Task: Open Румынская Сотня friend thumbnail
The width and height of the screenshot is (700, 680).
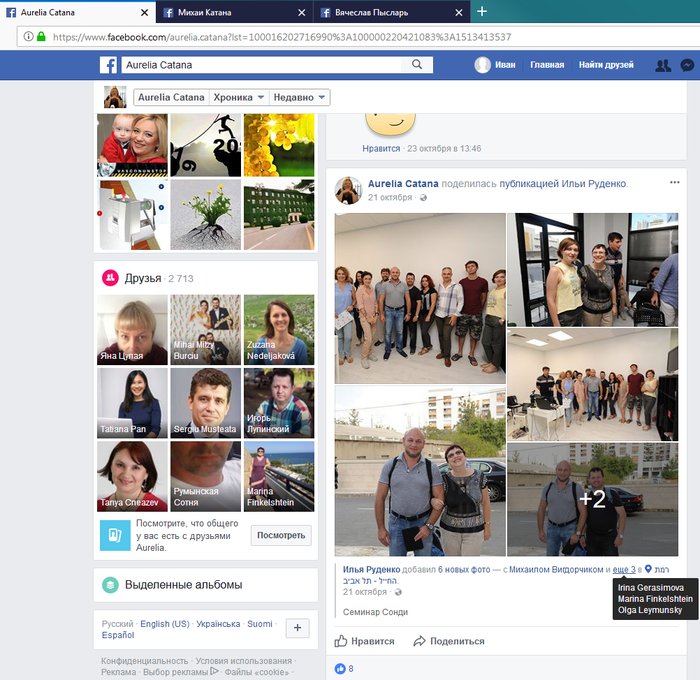Action: pyautogui.click(x=206, y=476)
